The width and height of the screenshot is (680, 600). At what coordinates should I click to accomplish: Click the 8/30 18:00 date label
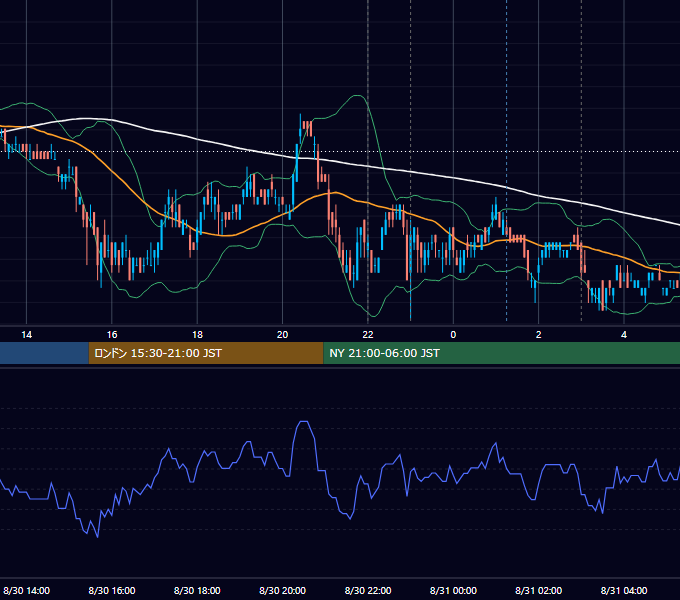click(x=197, y=590)
